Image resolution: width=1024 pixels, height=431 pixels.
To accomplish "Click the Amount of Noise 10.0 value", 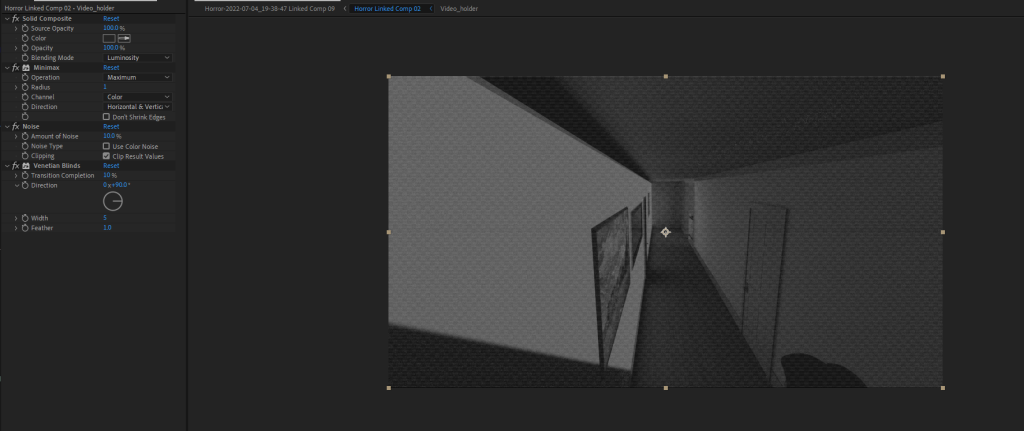I will [109, 136].
